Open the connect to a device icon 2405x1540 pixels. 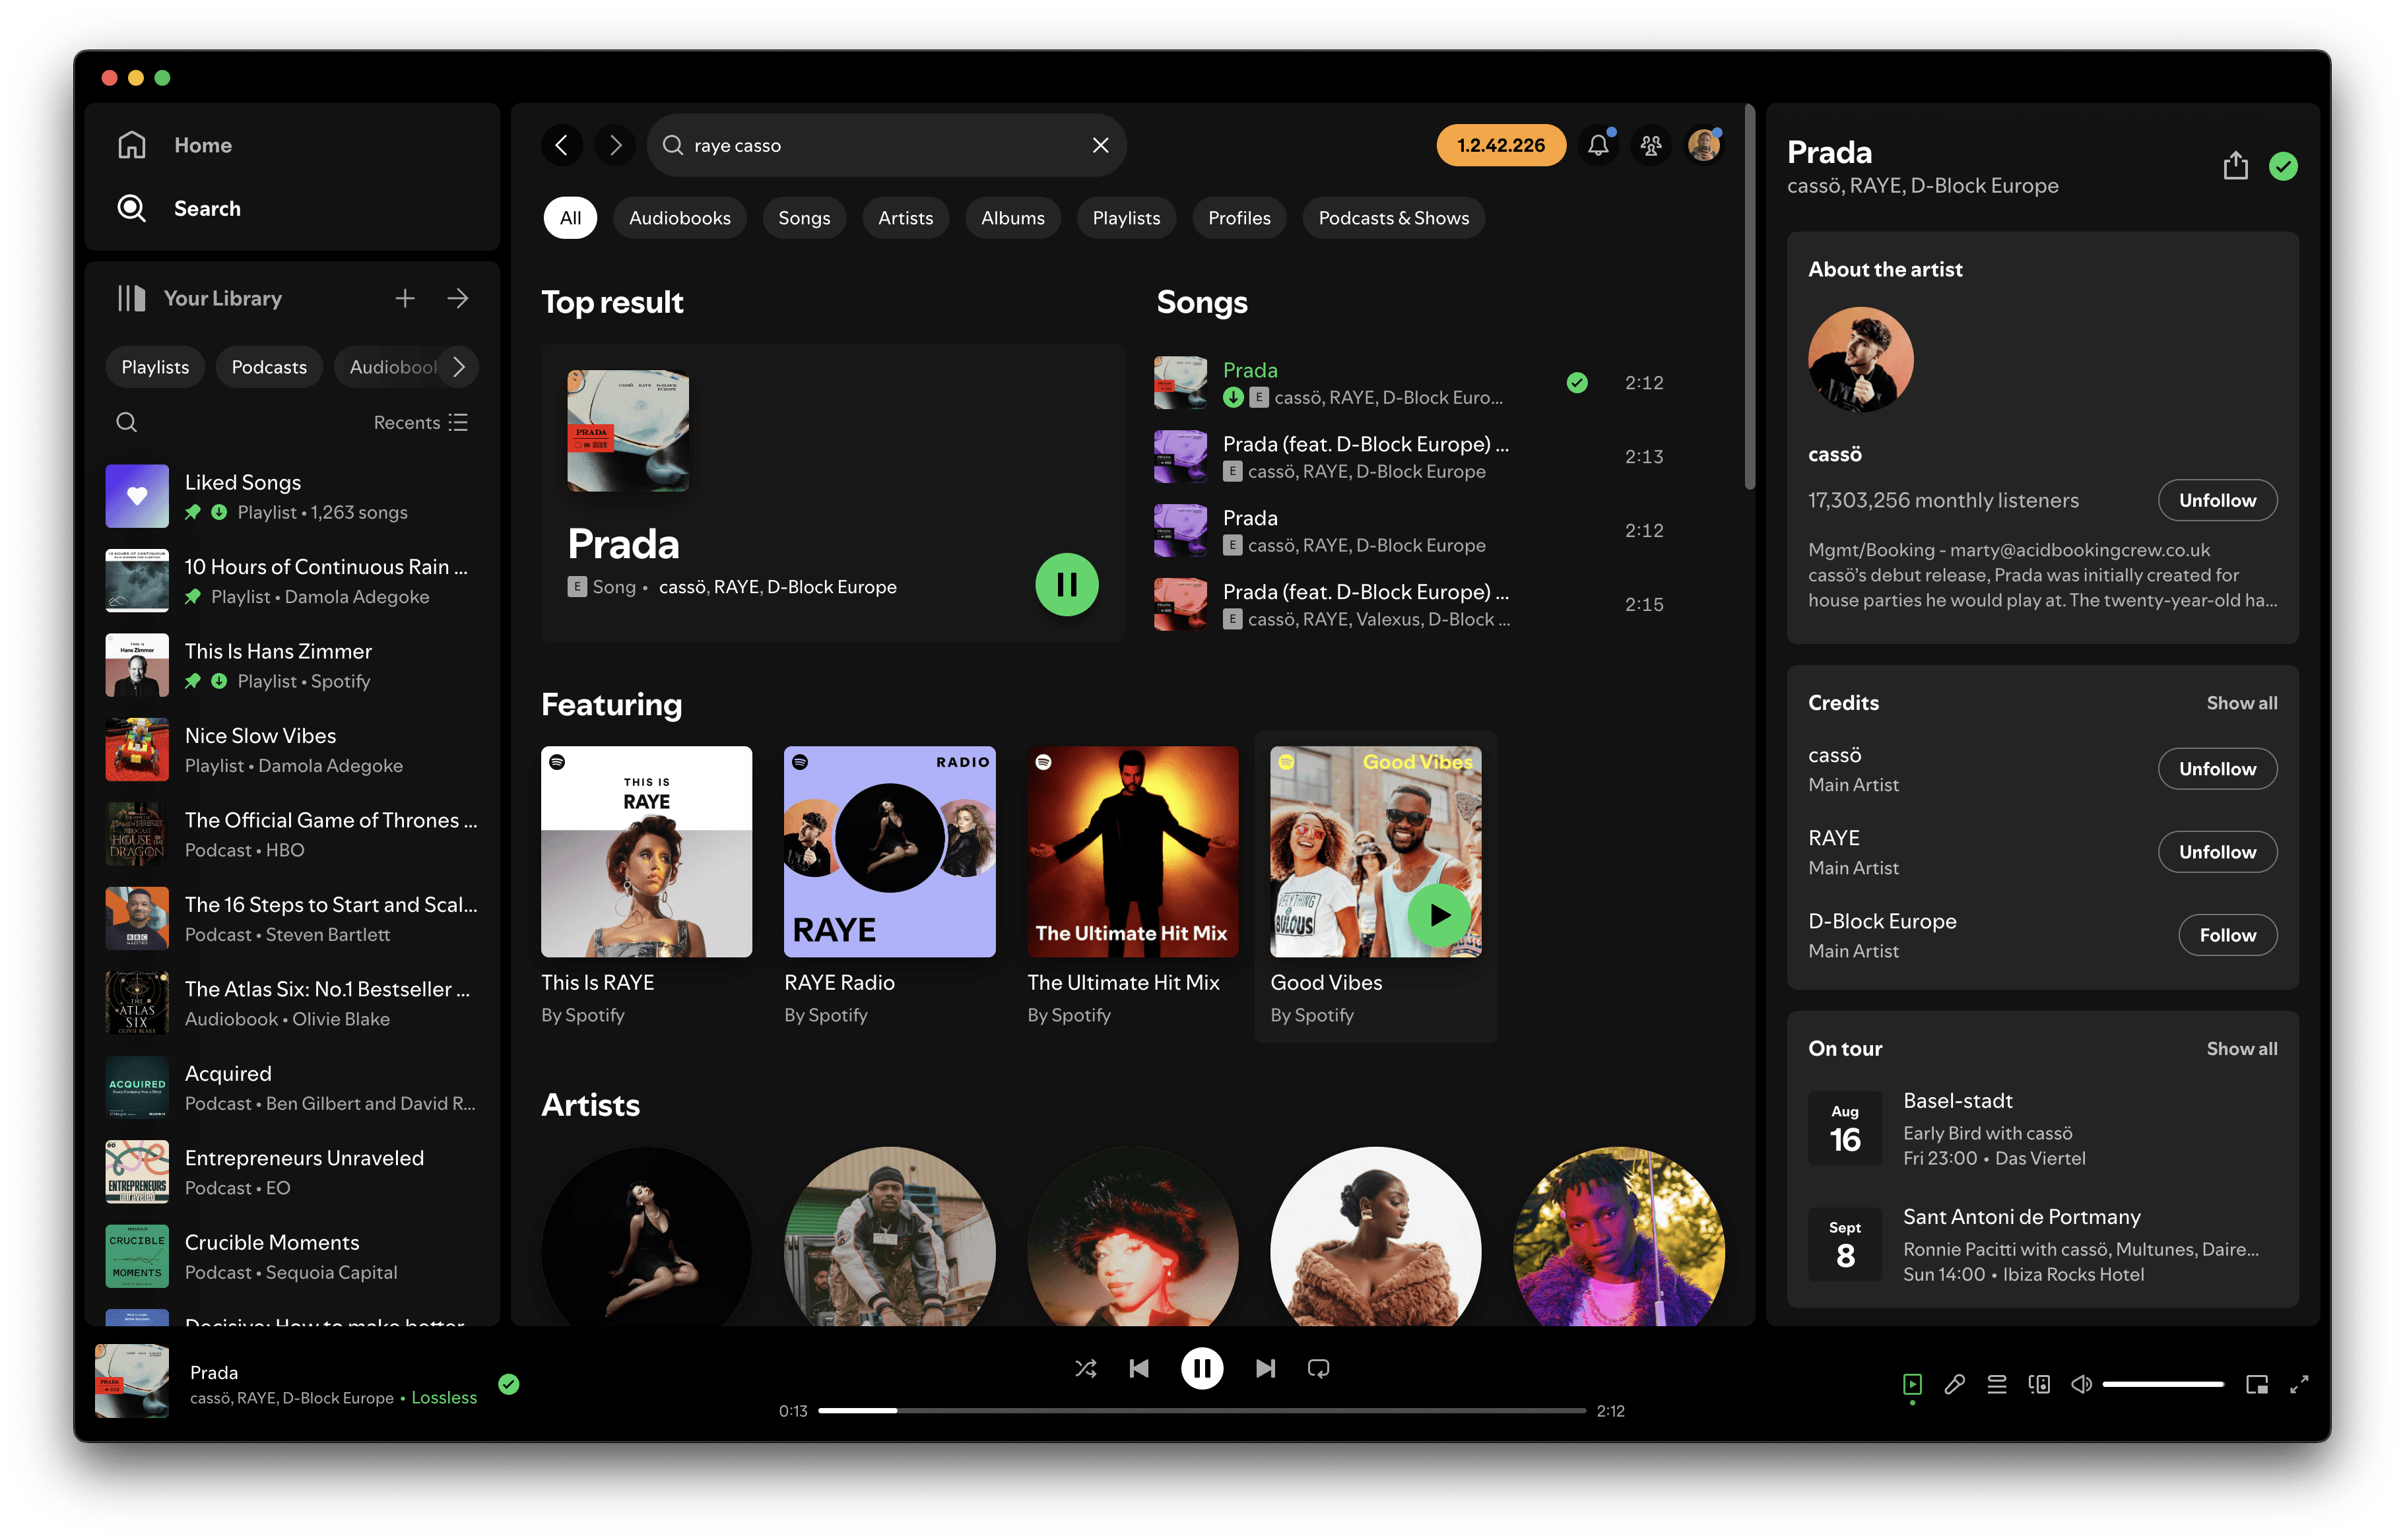click(2039, 1384)
